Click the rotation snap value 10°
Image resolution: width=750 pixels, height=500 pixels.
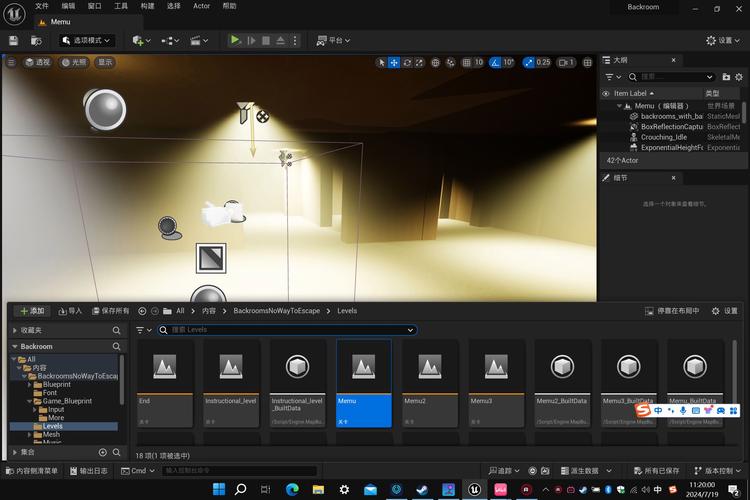[508, 62]
